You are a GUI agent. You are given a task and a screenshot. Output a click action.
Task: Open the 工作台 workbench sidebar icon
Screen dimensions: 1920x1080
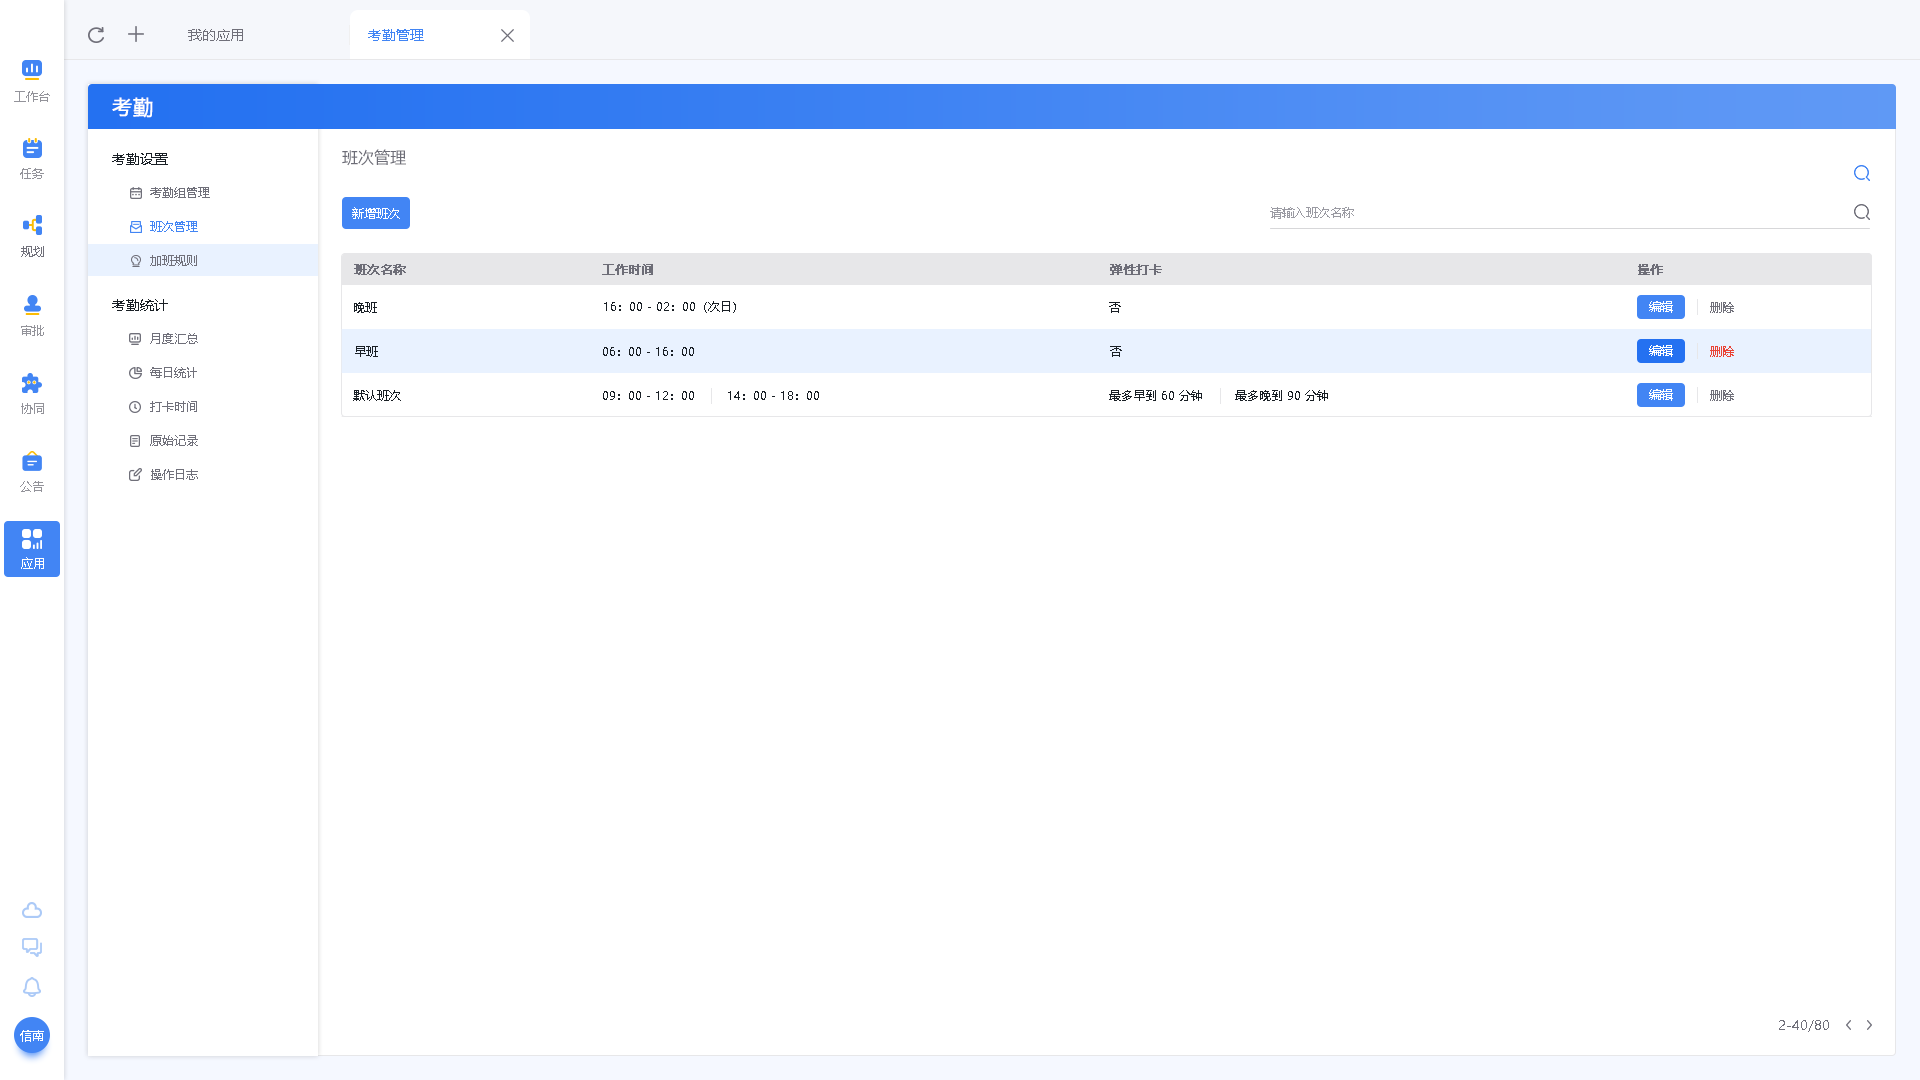pyautogui.click(x=32, y=81)
